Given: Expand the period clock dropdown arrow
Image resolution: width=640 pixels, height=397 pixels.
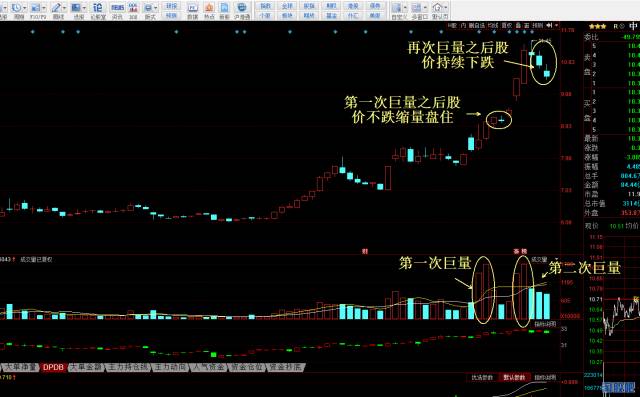Looking at the screenshot, I should [25, 8].
